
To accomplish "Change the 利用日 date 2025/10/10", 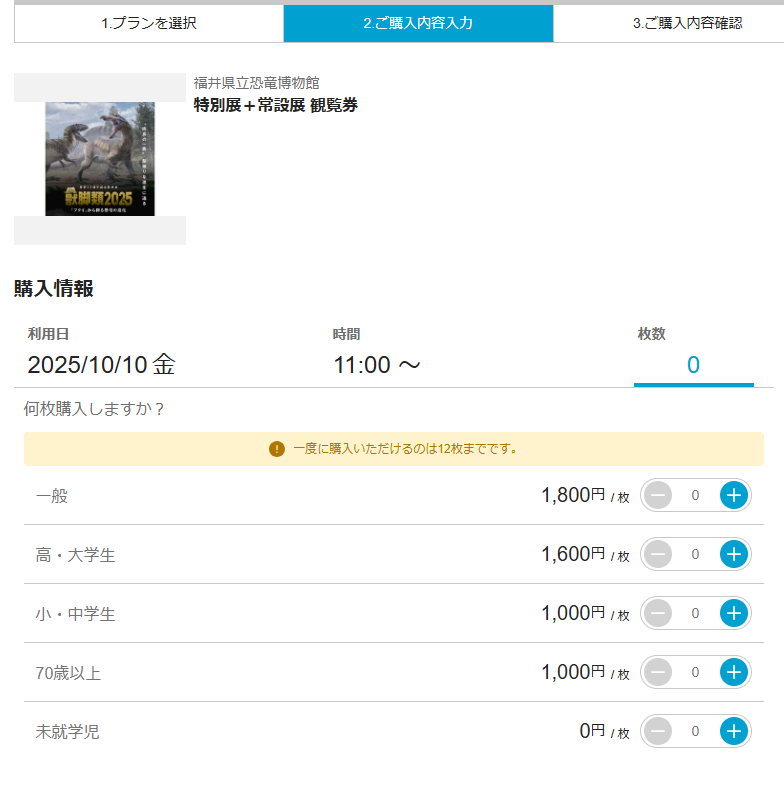I will coord(101,365).
